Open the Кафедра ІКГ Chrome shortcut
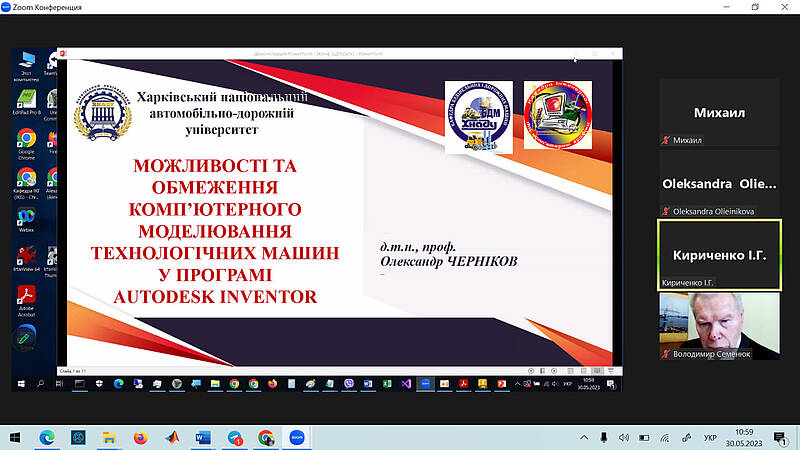The image size is (800, 450). tap(26, 184)
